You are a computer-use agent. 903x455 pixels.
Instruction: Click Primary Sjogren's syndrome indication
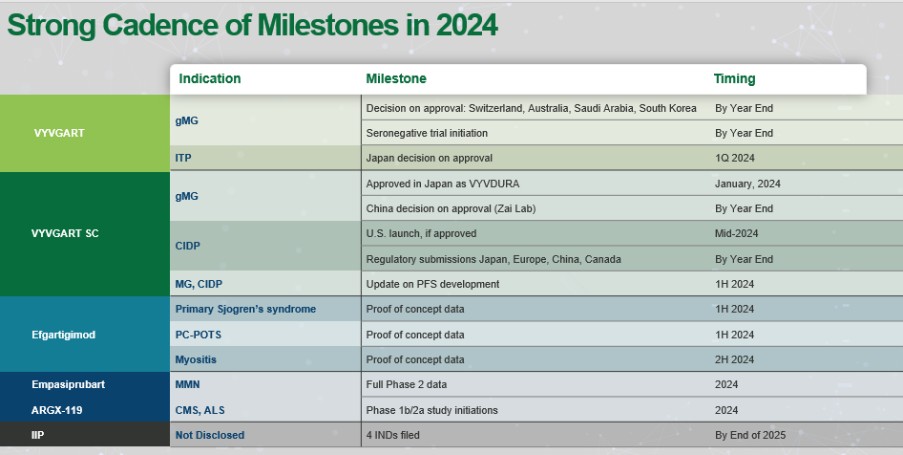245,309
